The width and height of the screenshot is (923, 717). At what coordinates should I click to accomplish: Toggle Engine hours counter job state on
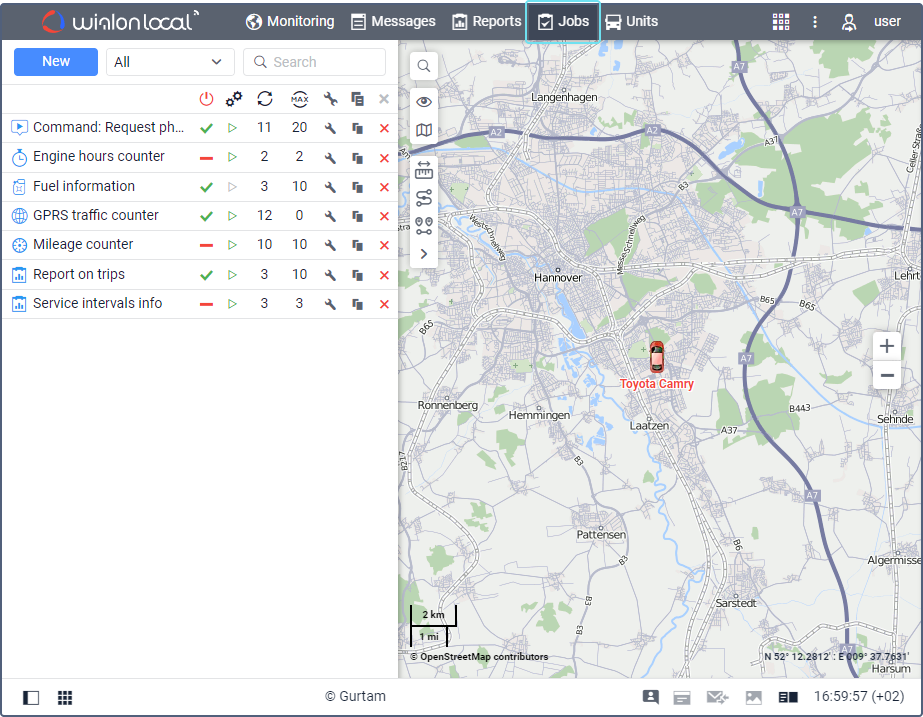[206, 158]
